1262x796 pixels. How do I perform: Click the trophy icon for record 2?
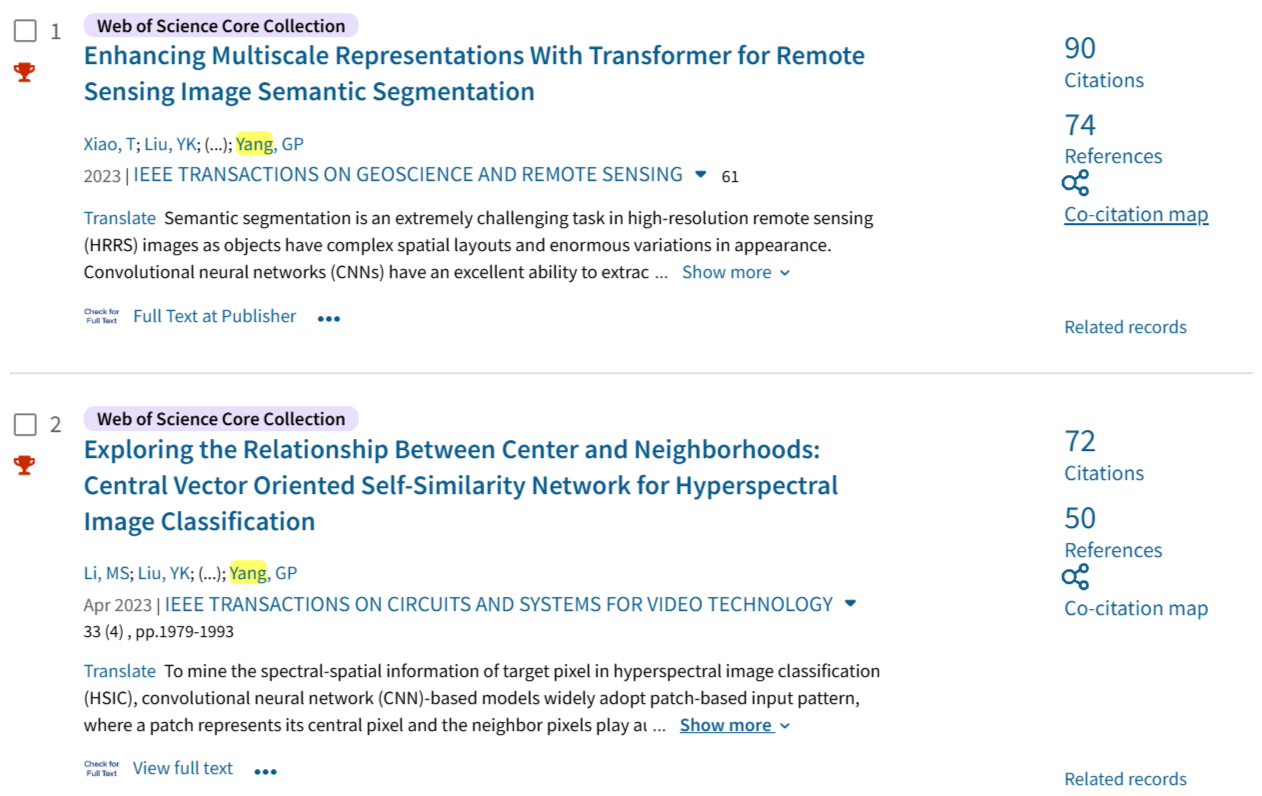[25, 465]
